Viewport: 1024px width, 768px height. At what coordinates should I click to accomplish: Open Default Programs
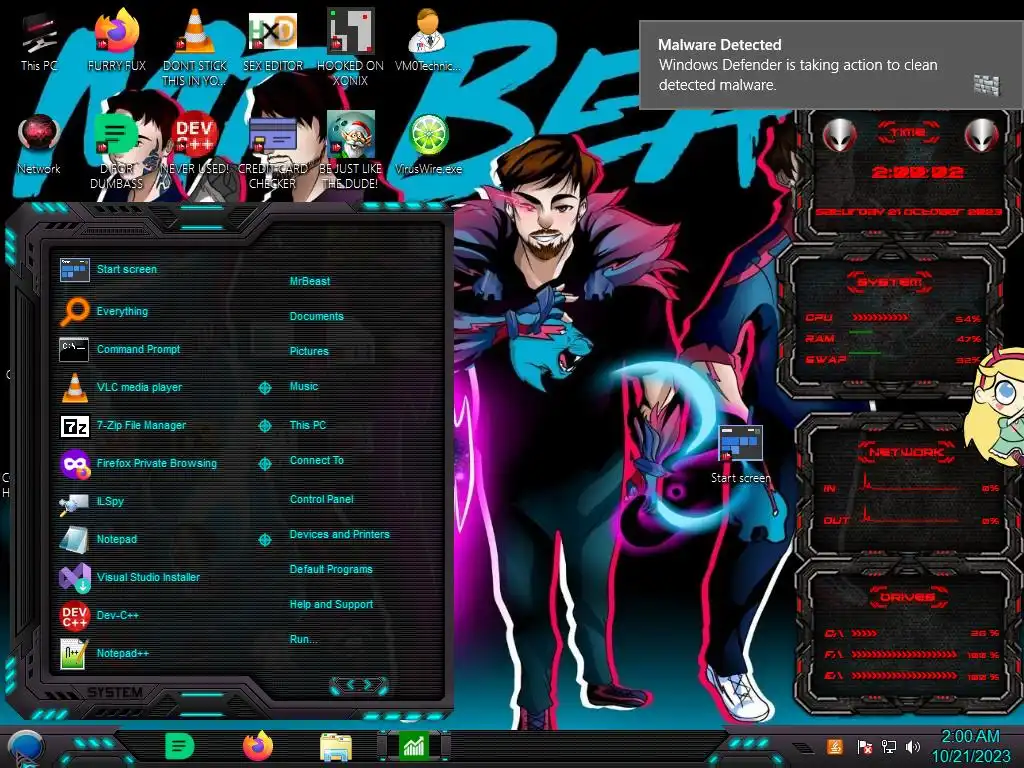point(330,569)
